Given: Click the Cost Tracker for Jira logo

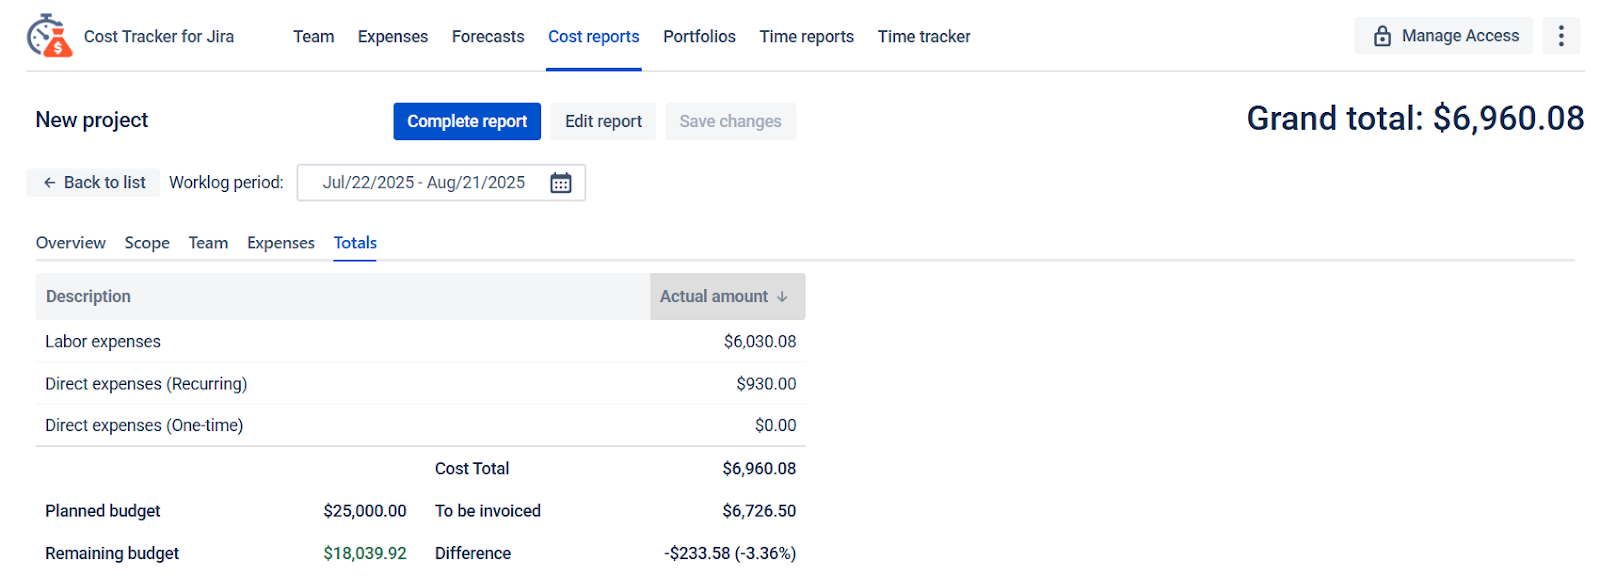Looking at the screenshot, I should click(49, 36).
